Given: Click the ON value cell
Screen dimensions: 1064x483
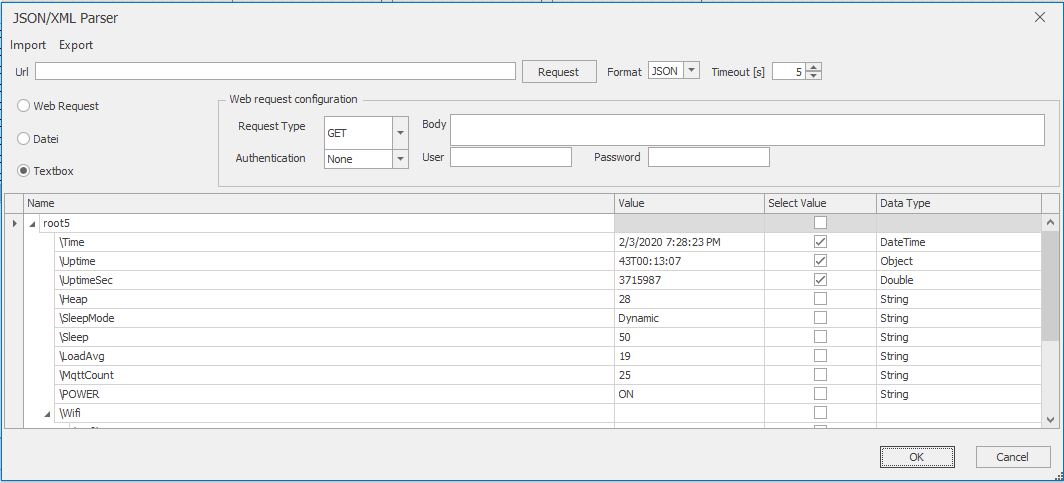Looking at the screenshot, I should coord(689,394).
